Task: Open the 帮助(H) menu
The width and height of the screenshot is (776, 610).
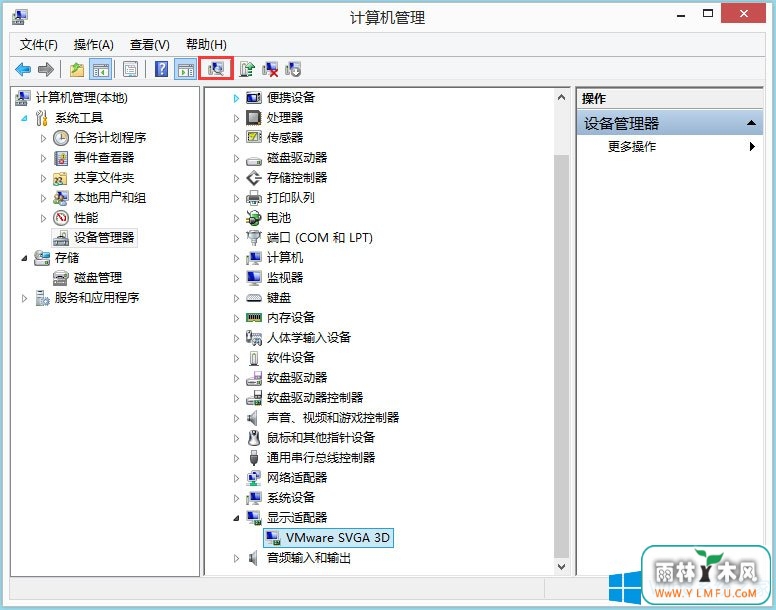Action: (x=206, y=45)
